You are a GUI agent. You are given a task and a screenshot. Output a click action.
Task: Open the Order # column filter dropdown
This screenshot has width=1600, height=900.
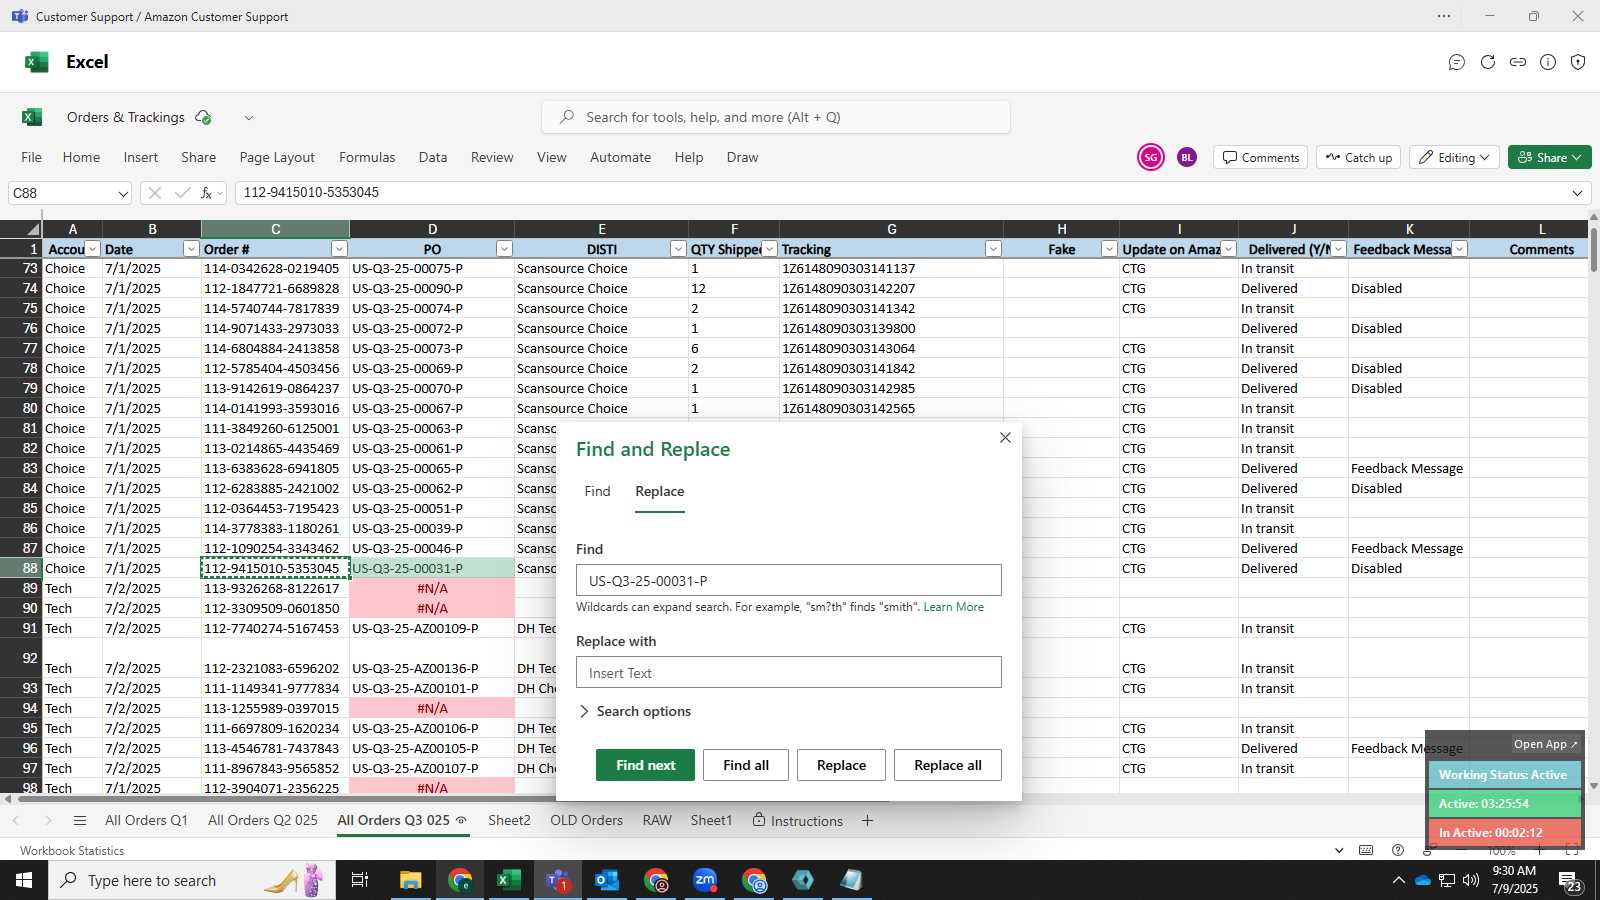pos(339,249)
